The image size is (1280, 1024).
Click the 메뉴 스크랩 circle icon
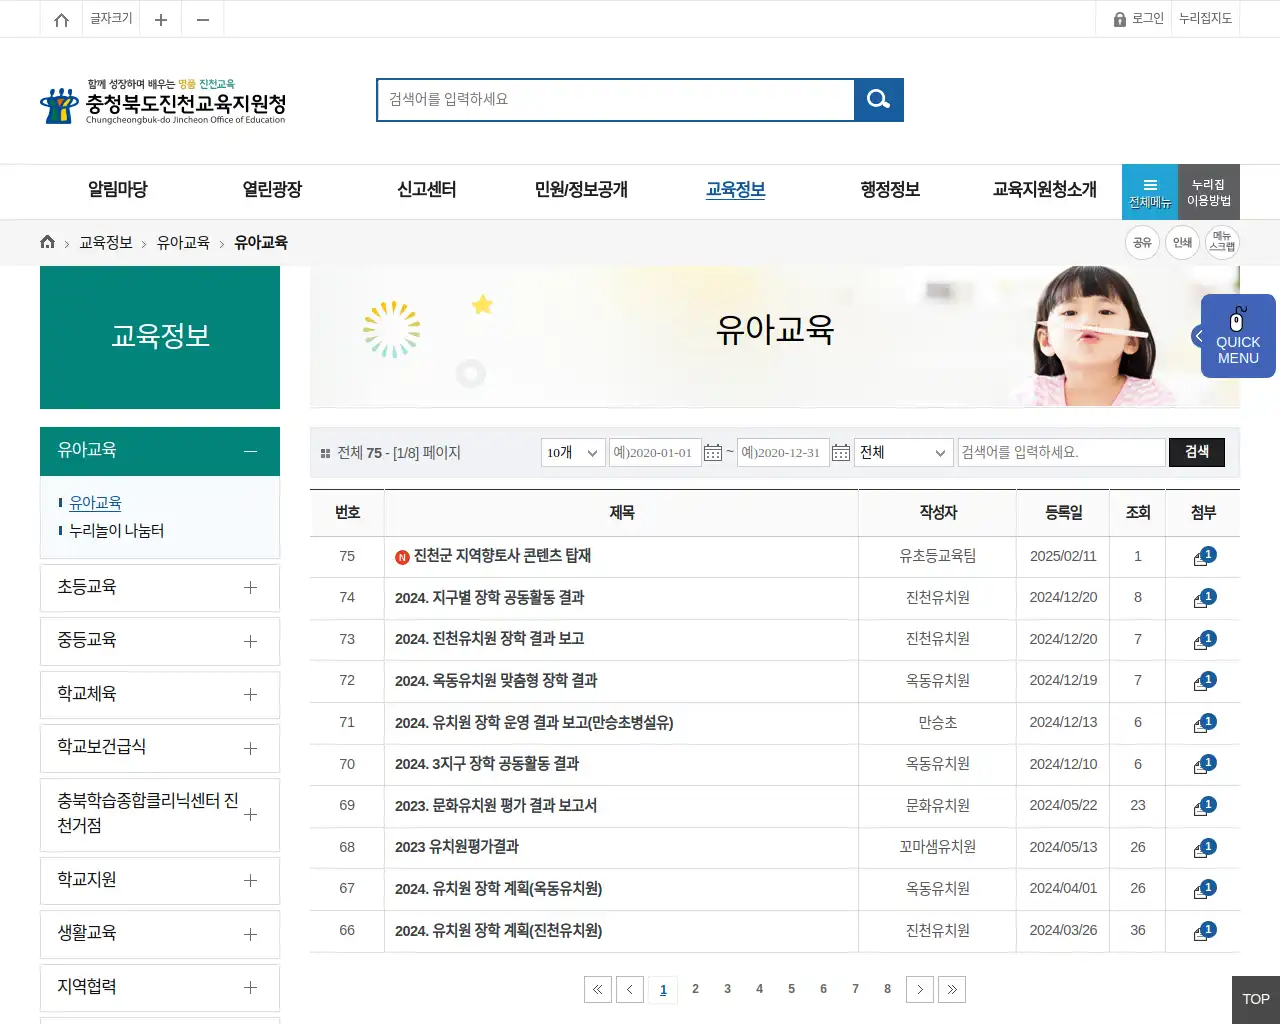[1222, 242]
